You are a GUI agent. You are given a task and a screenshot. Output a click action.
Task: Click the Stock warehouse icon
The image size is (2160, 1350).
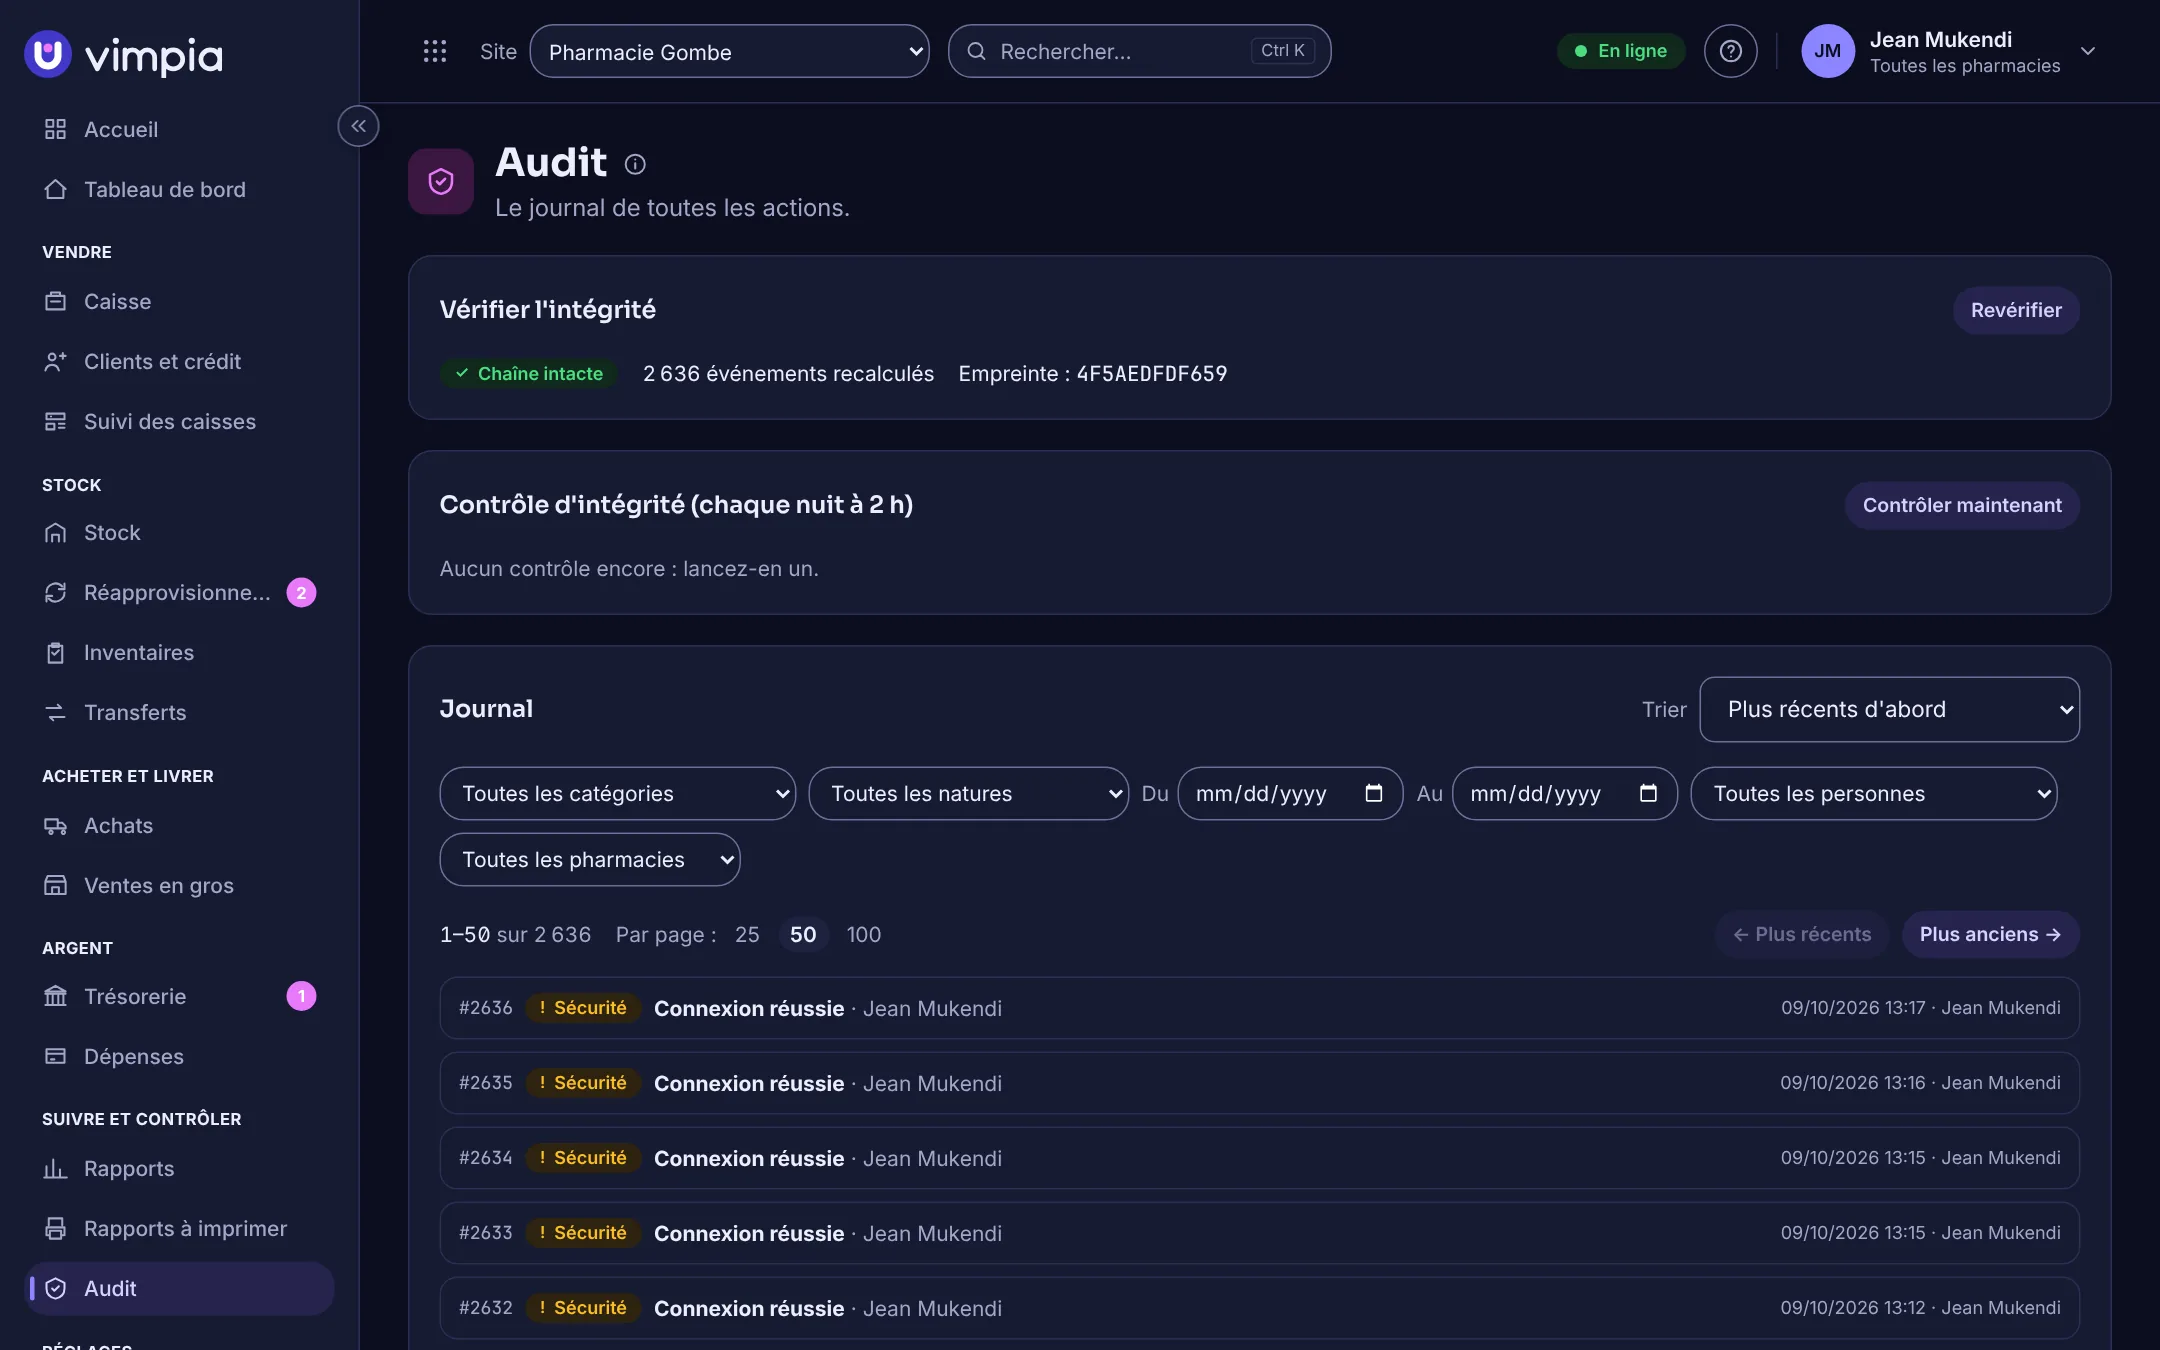(x=56, y=532)
